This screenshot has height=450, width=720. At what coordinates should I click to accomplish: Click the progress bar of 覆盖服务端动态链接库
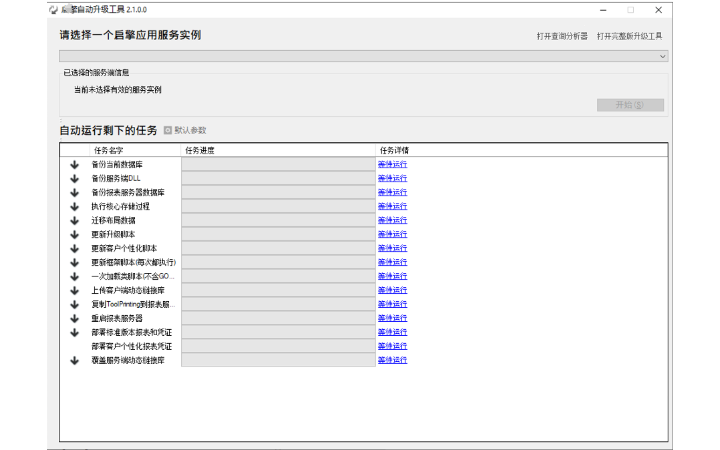click(x=278, y=360)
